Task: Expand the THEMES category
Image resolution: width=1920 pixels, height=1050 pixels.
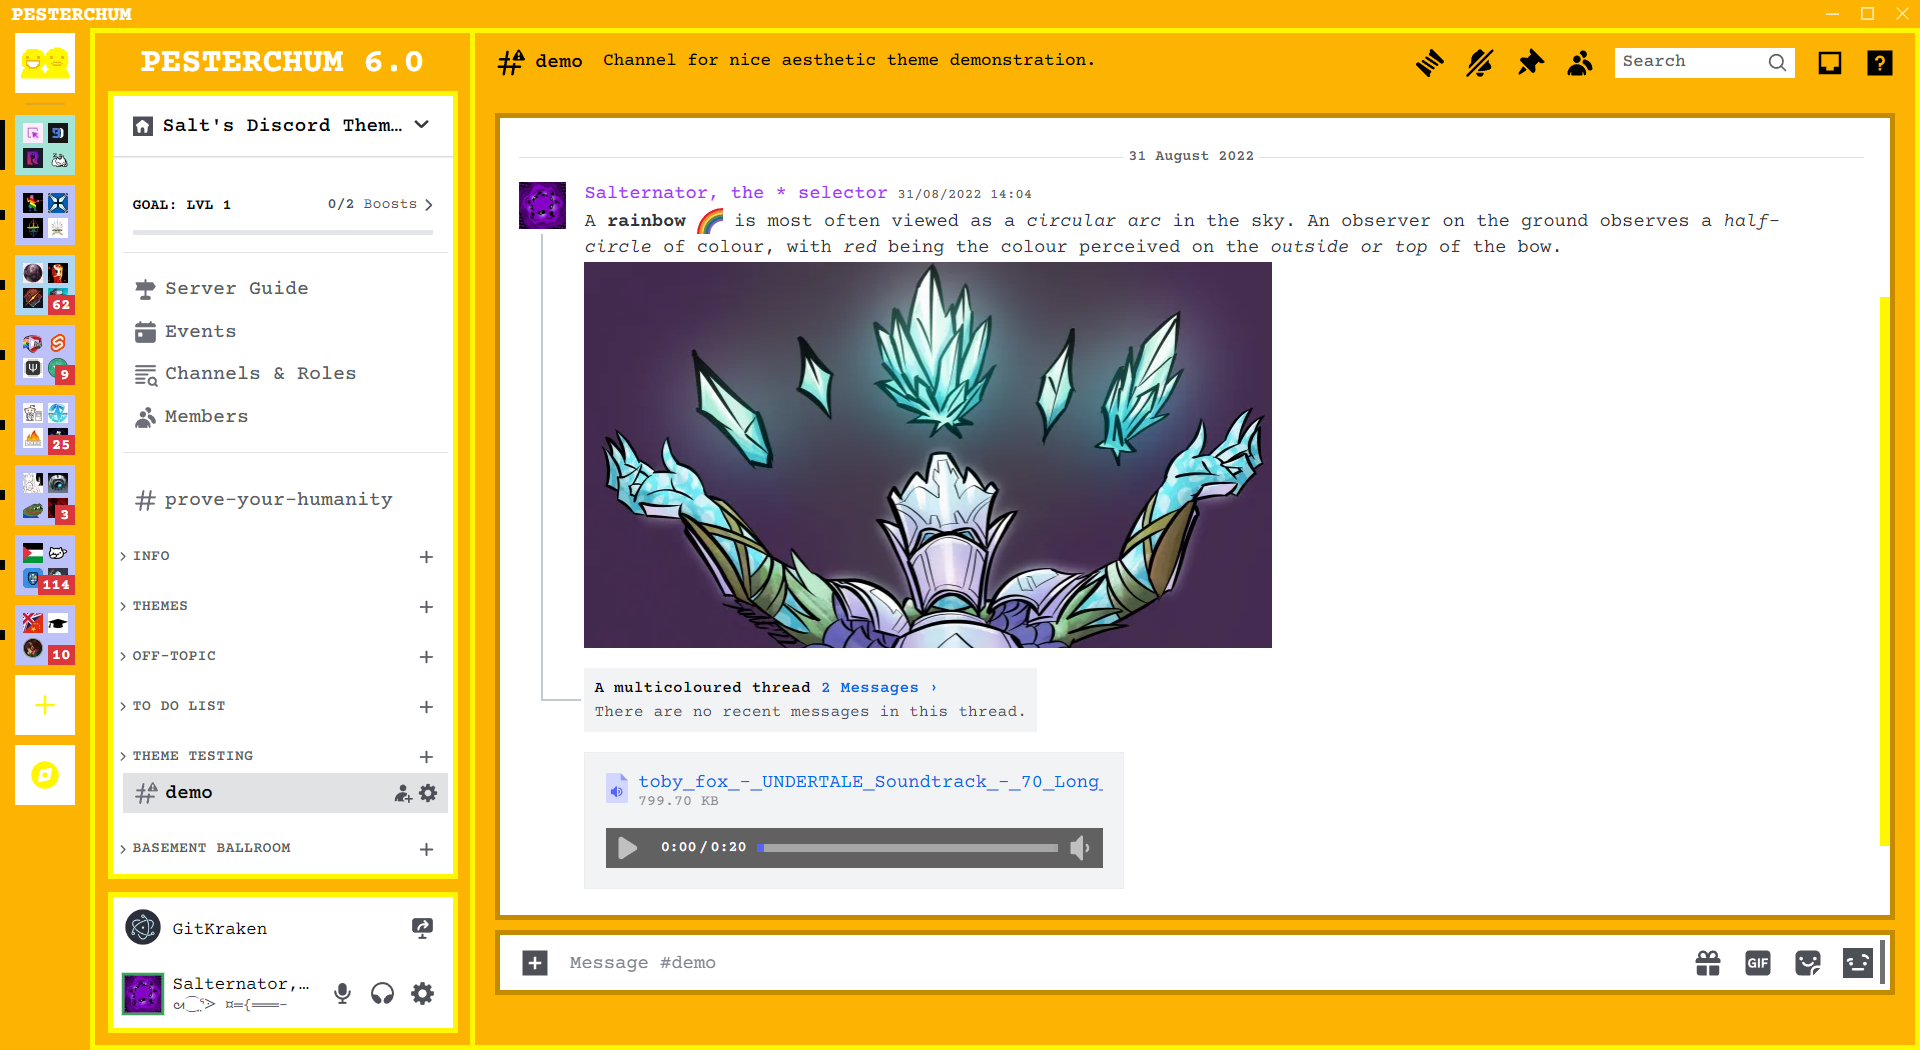Action: pos(159,606)
